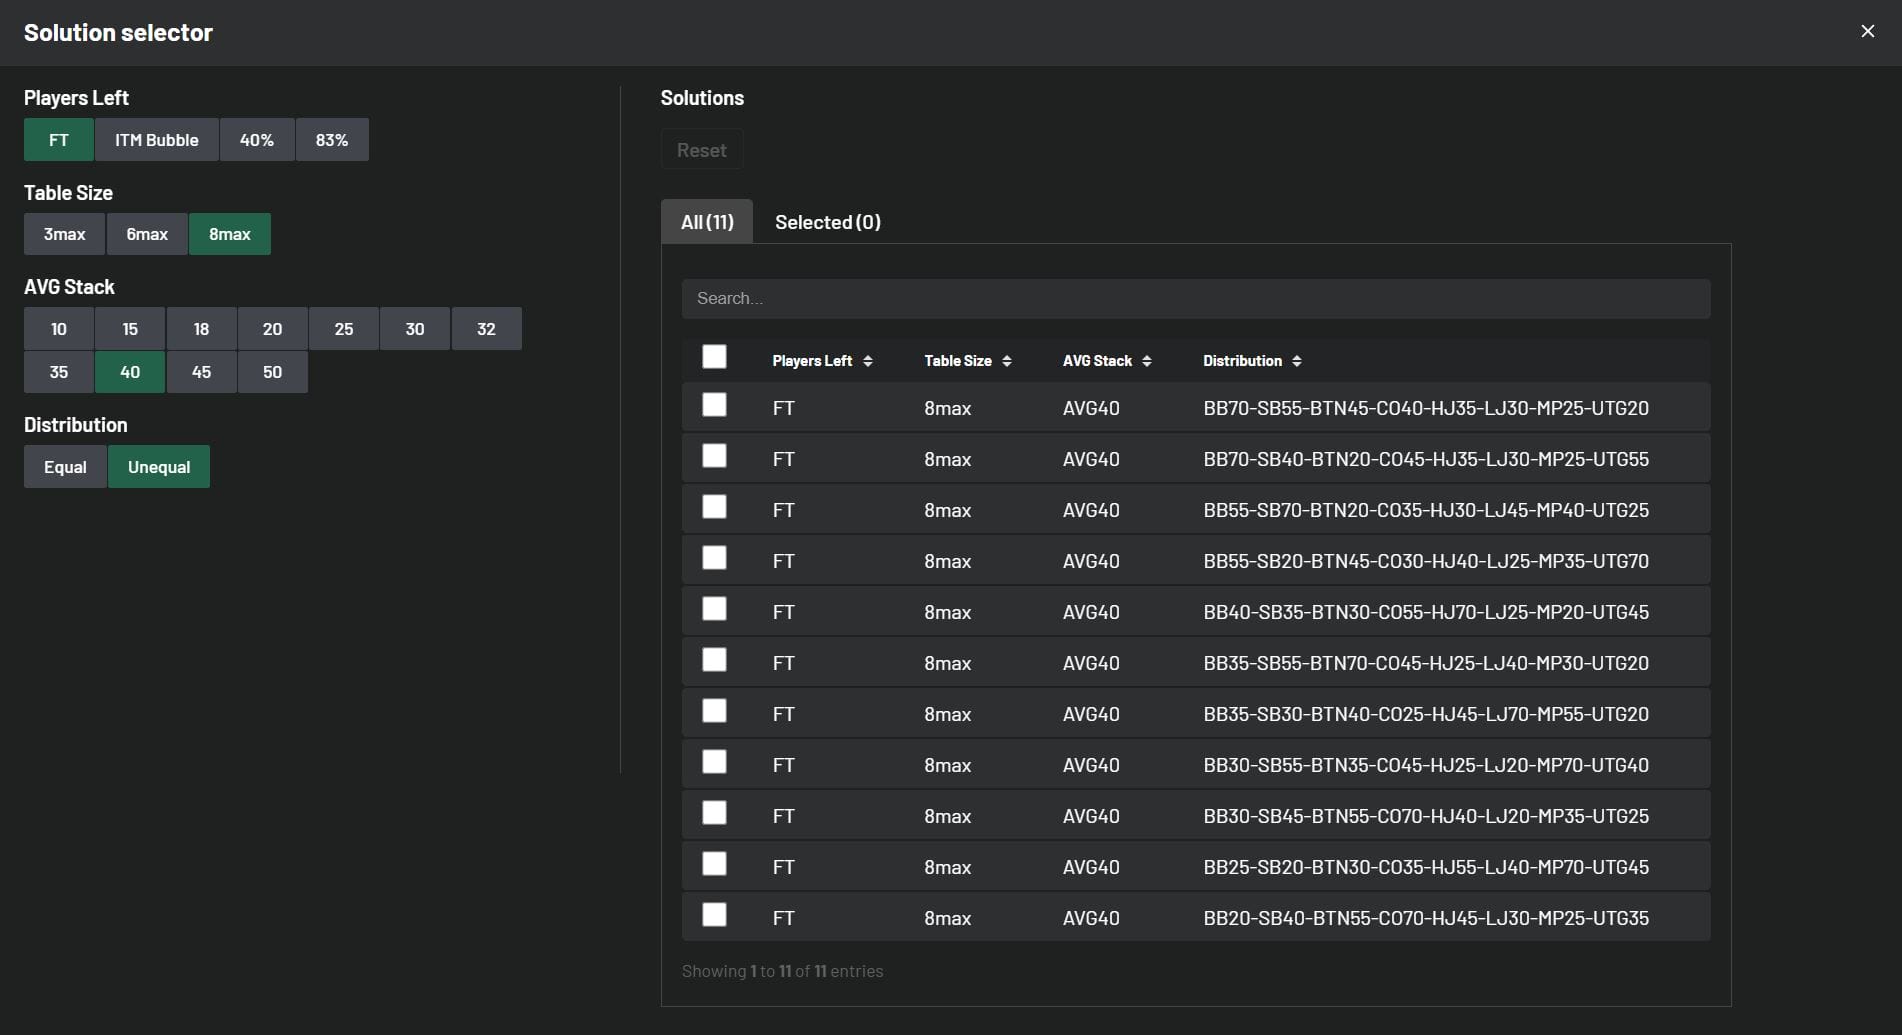Open the All (11) tab
Screen dimensions: 1902x1035
707,222
